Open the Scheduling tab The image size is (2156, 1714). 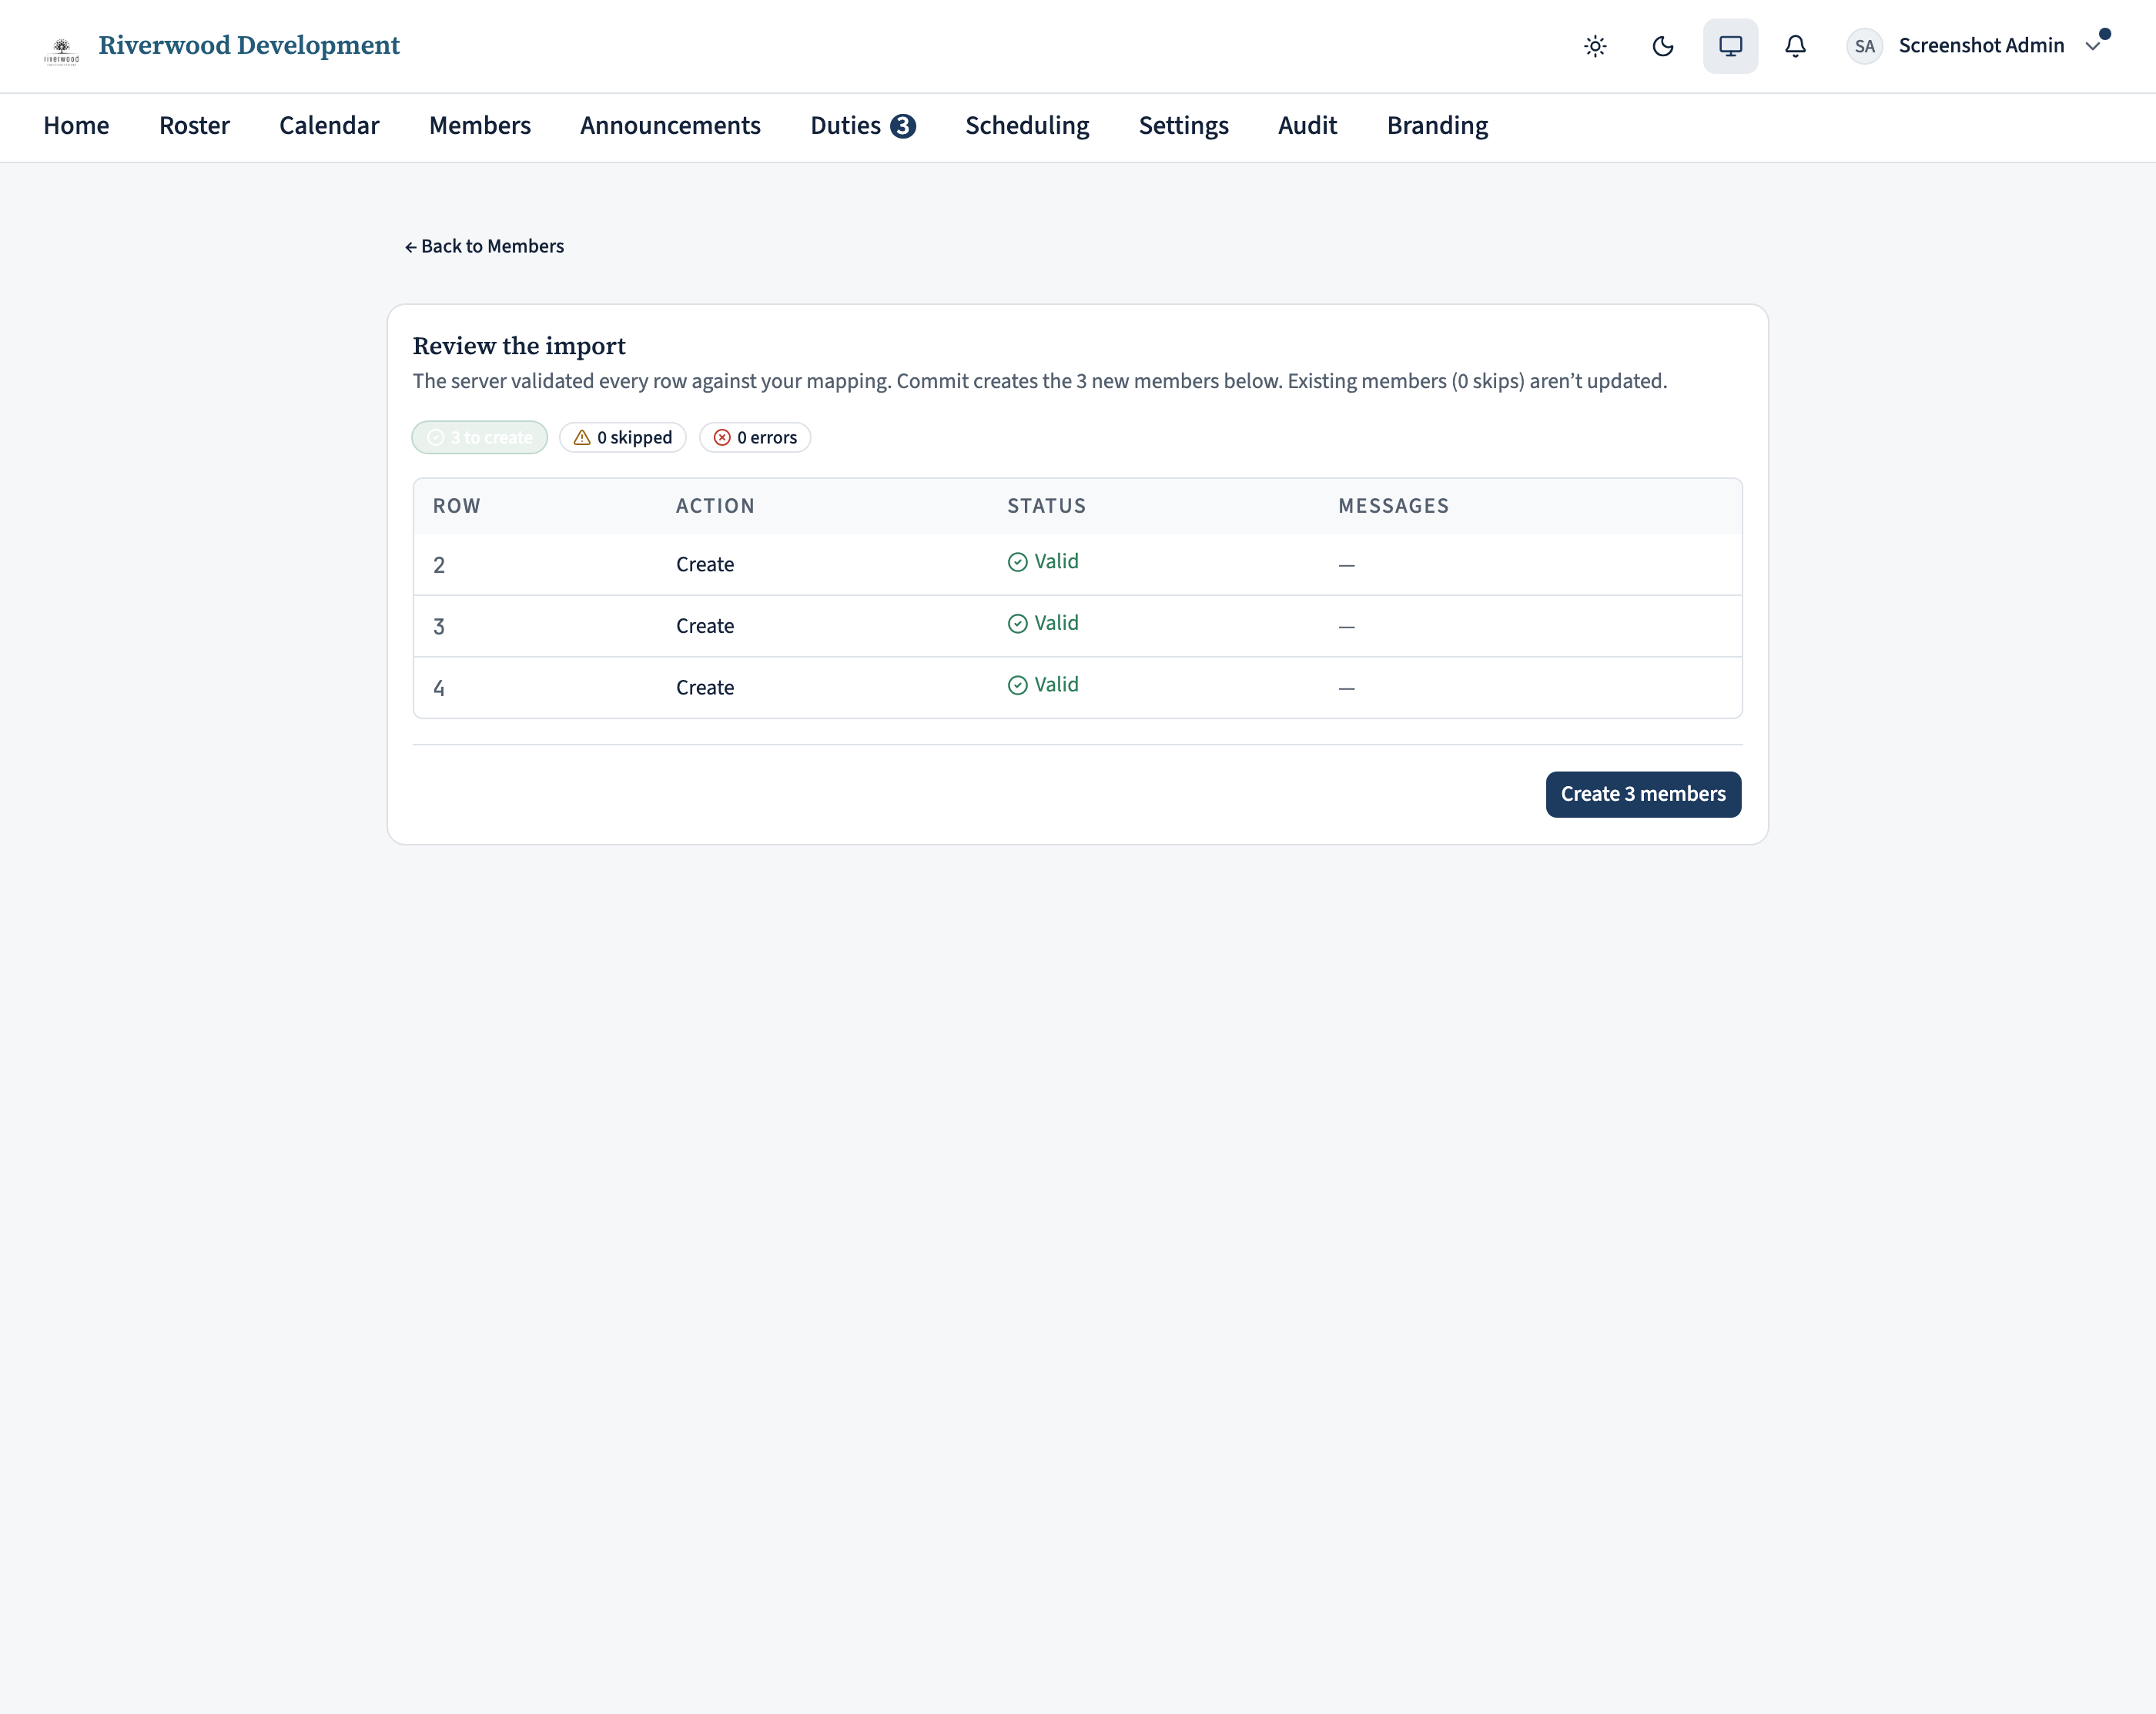pos(1027,126)
